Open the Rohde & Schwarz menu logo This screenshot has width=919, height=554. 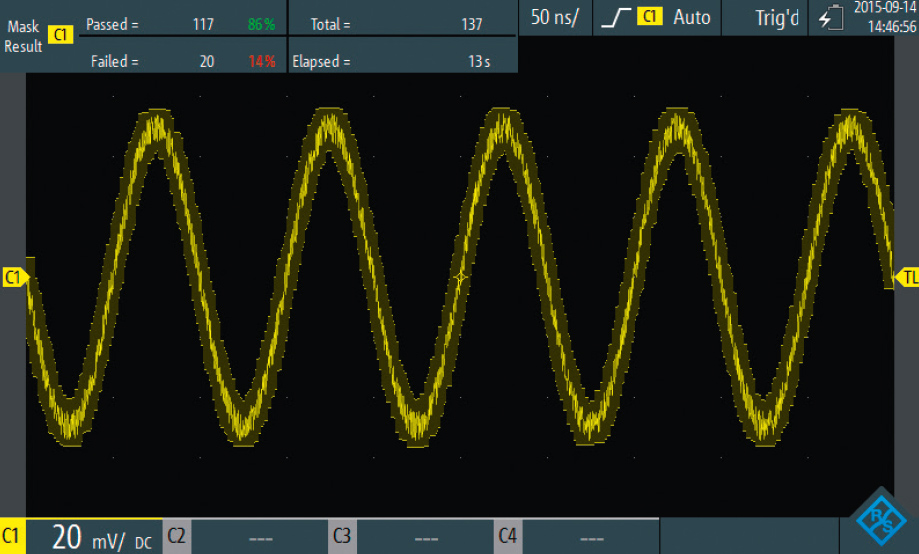(x=881, y=519)
